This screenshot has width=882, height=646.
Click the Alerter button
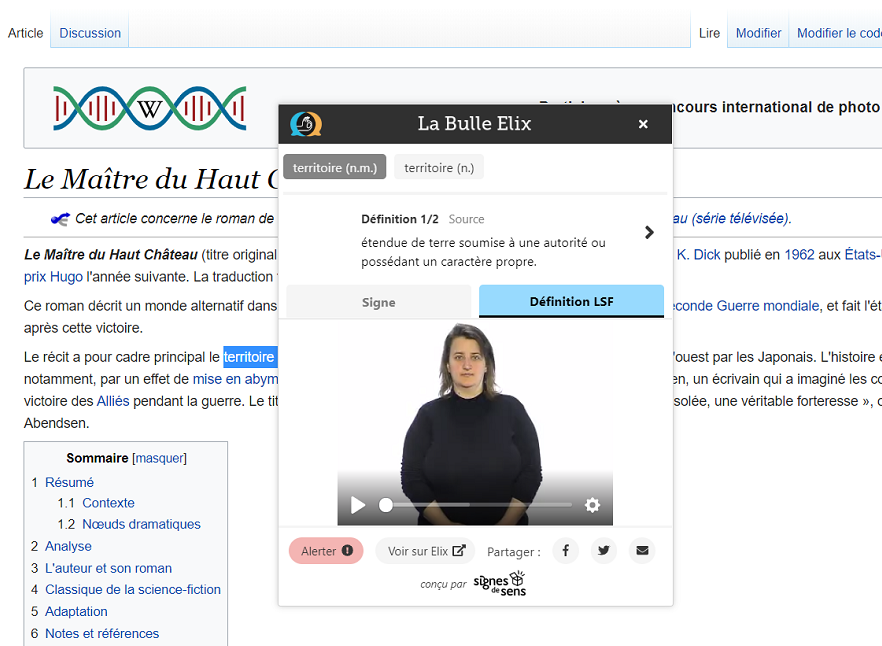tap(326, 551)
